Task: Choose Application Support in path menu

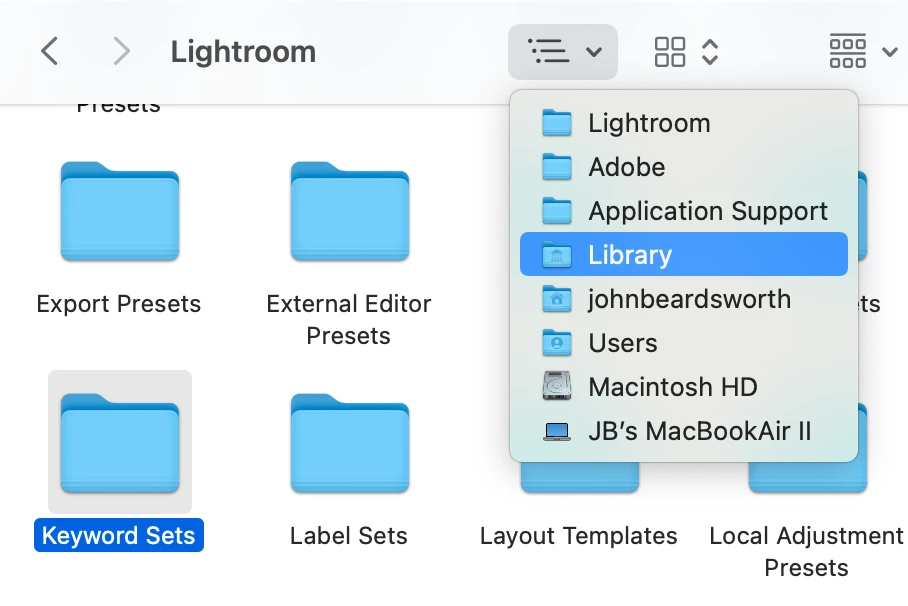Action: 683,211
